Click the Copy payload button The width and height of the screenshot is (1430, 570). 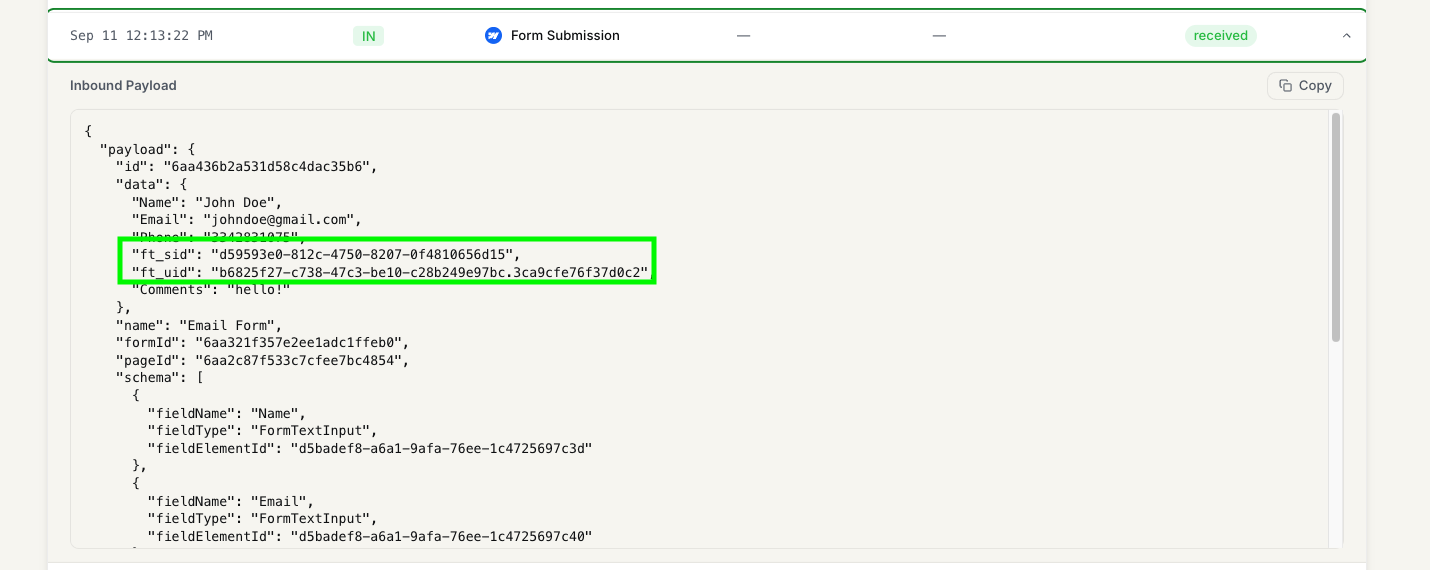coord(1305,86)
